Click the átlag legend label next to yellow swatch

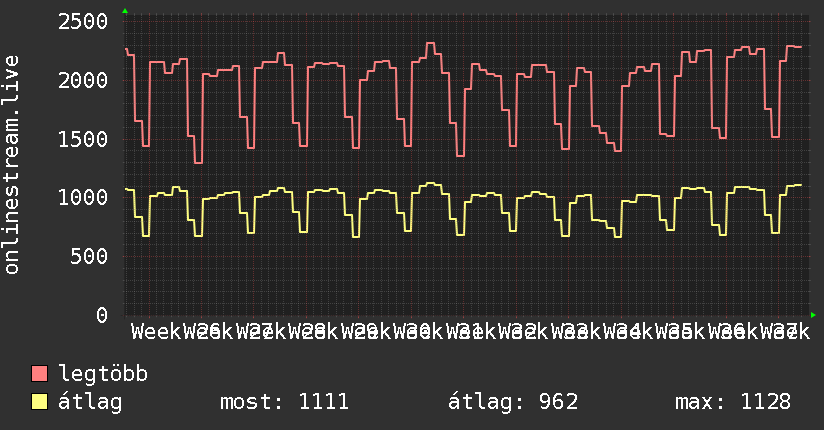[x=90, y=402]
